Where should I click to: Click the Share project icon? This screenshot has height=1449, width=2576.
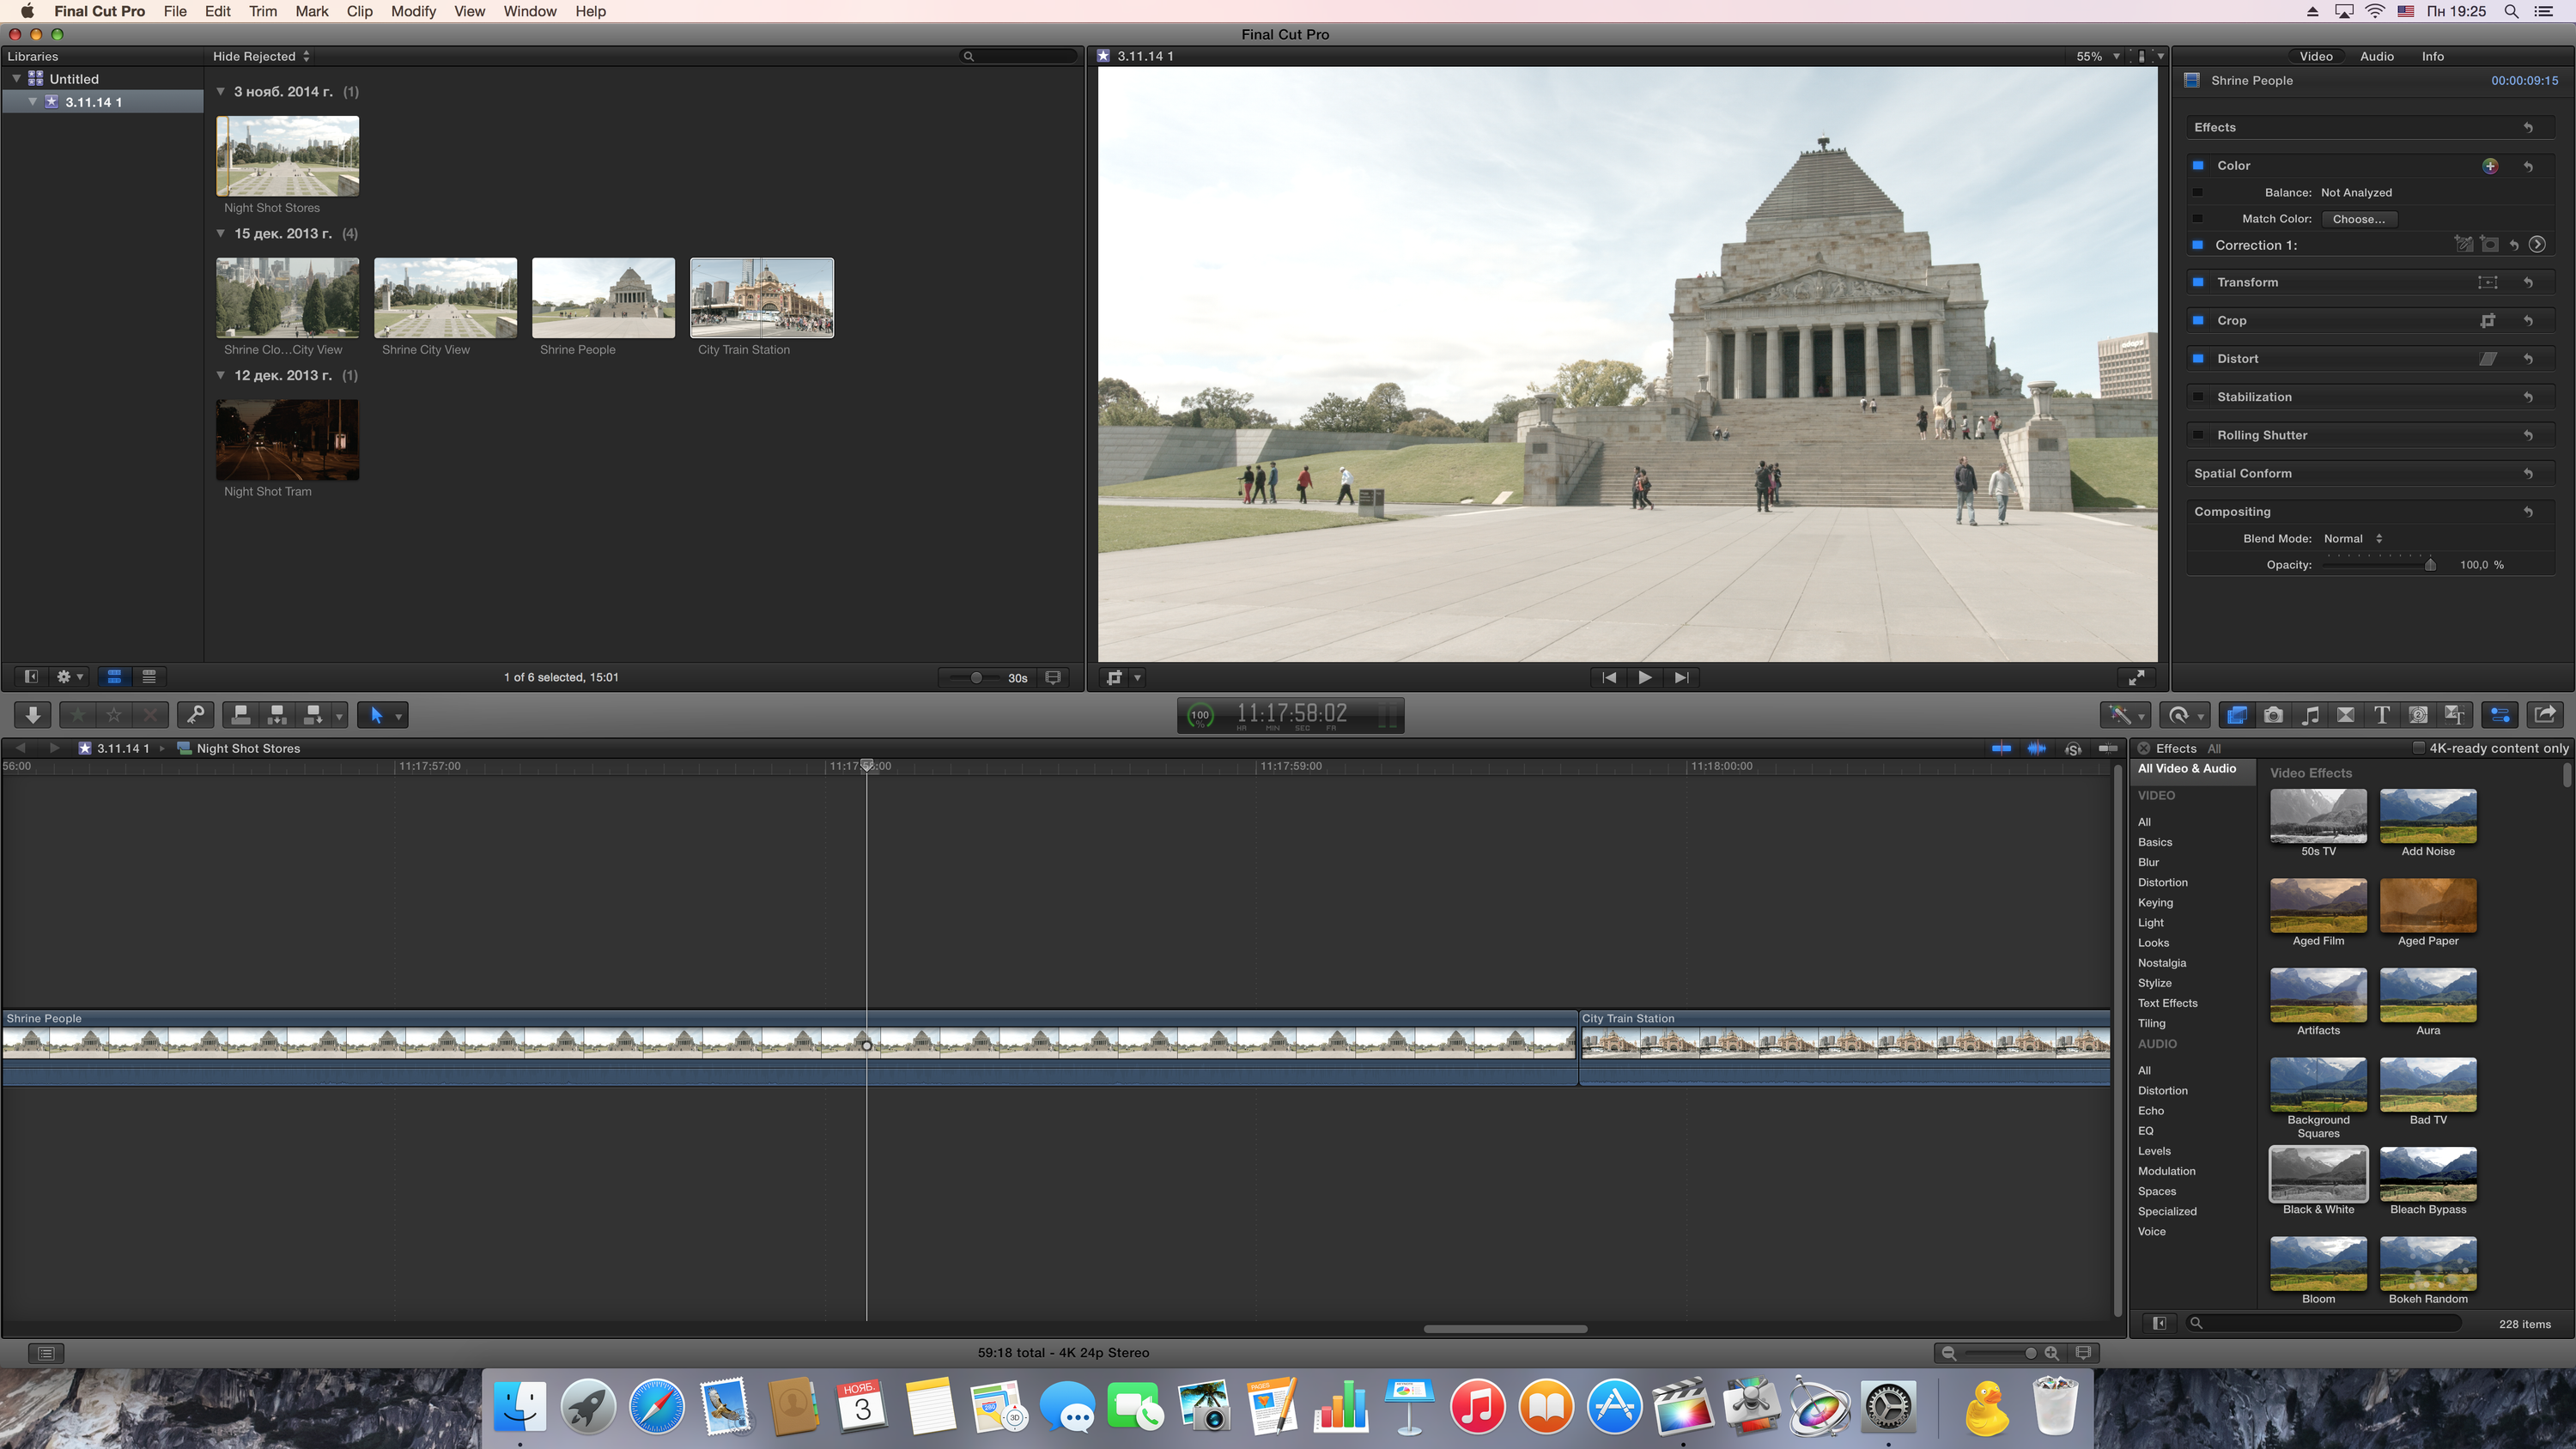tap(2545, 714)
